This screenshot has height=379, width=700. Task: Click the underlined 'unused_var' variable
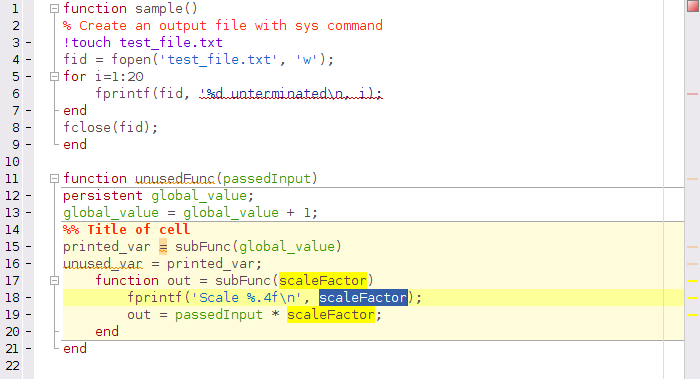[103, 263]
